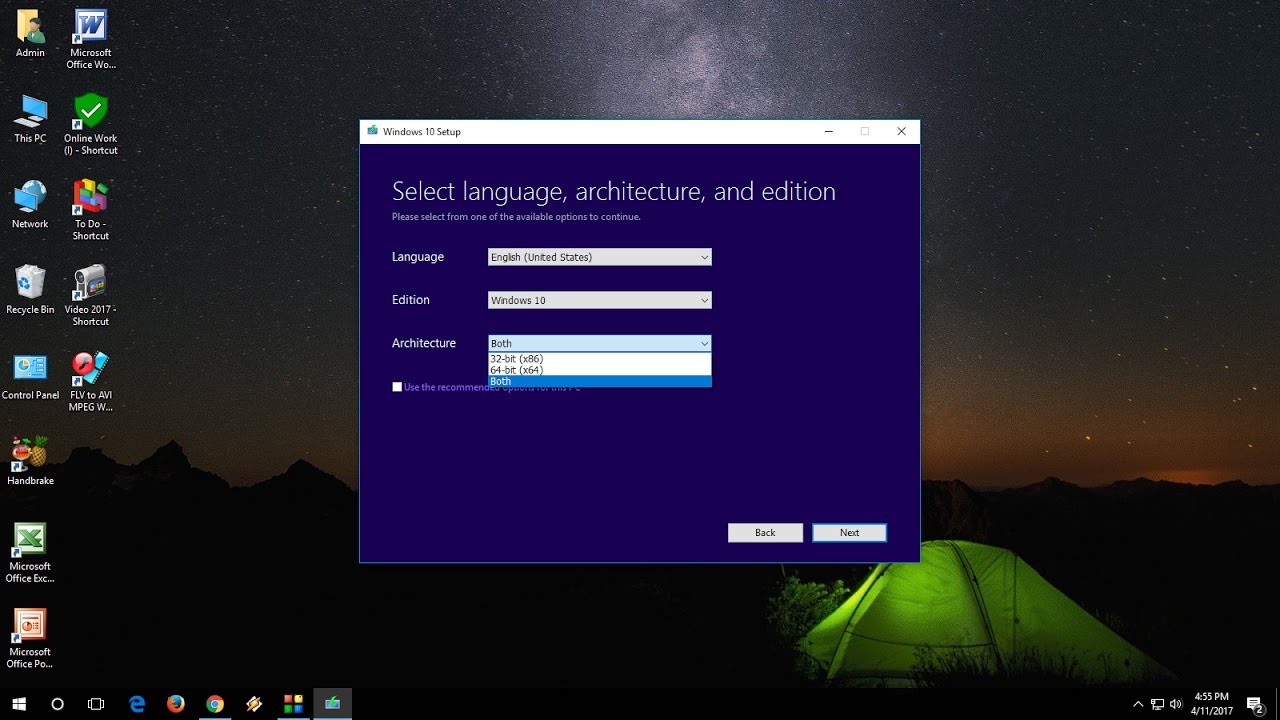This screenshot has height=720, width=1280.
Task: Open FLV to AVI MPEG converter icon
Action: [x=90, y=382]
